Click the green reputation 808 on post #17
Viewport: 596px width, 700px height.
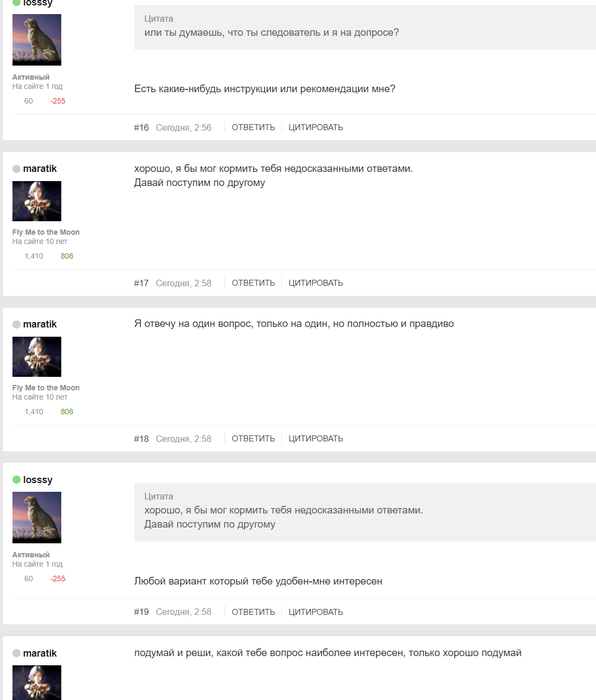click(67, 256)
